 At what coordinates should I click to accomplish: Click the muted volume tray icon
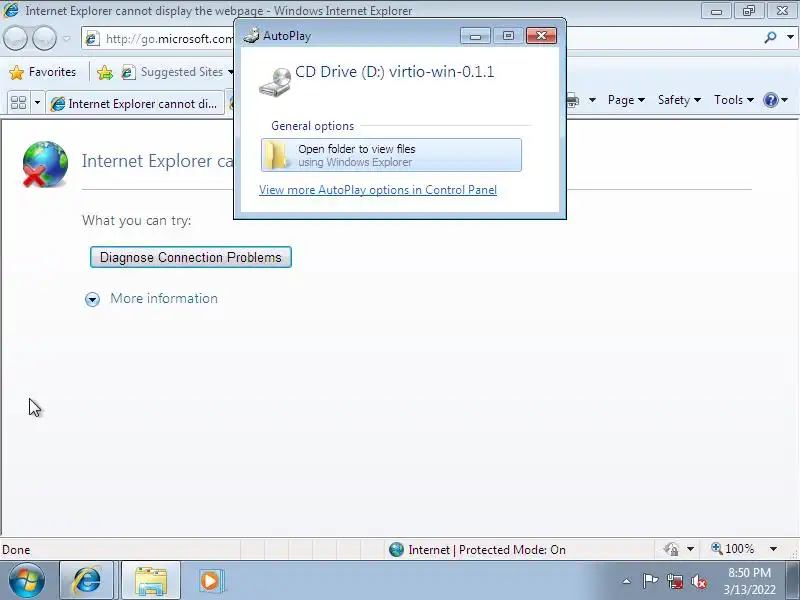pyautogui.click(x=699, y=581)
